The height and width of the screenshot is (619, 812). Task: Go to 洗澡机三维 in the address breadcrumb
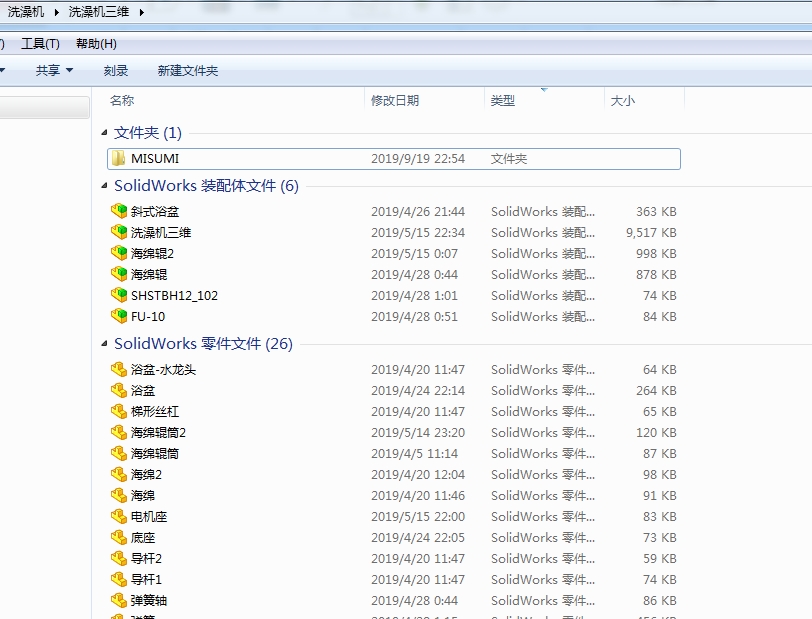99,12
